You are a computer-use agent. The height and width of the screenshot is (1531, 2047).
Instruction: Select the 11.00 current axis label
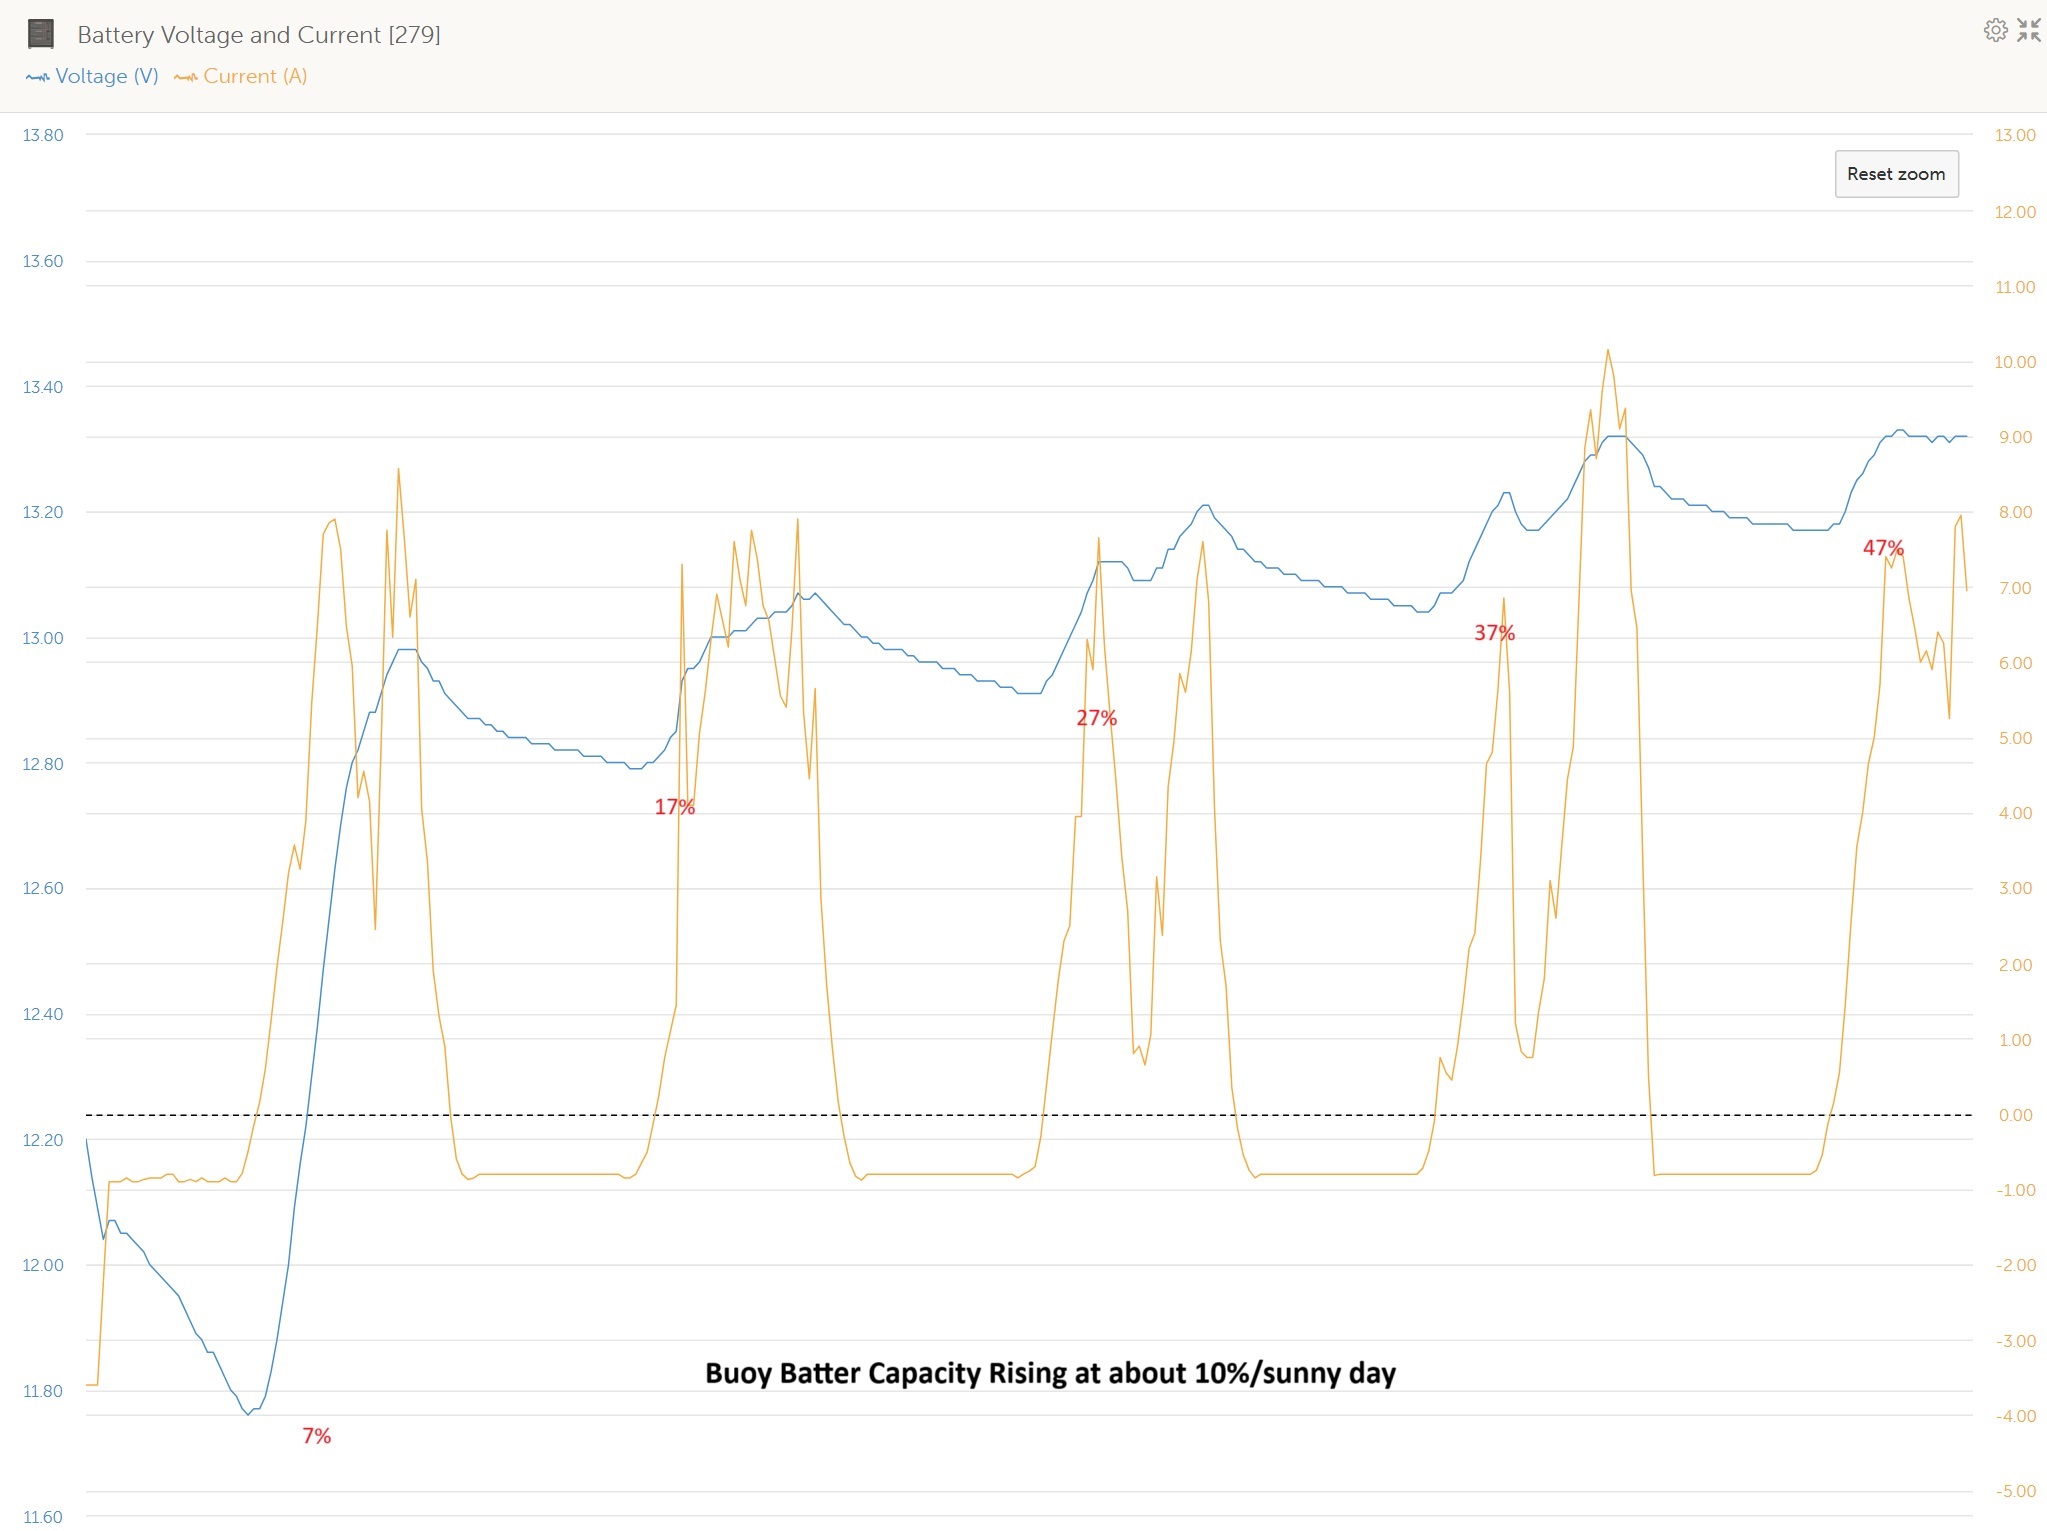(2015, 287)
